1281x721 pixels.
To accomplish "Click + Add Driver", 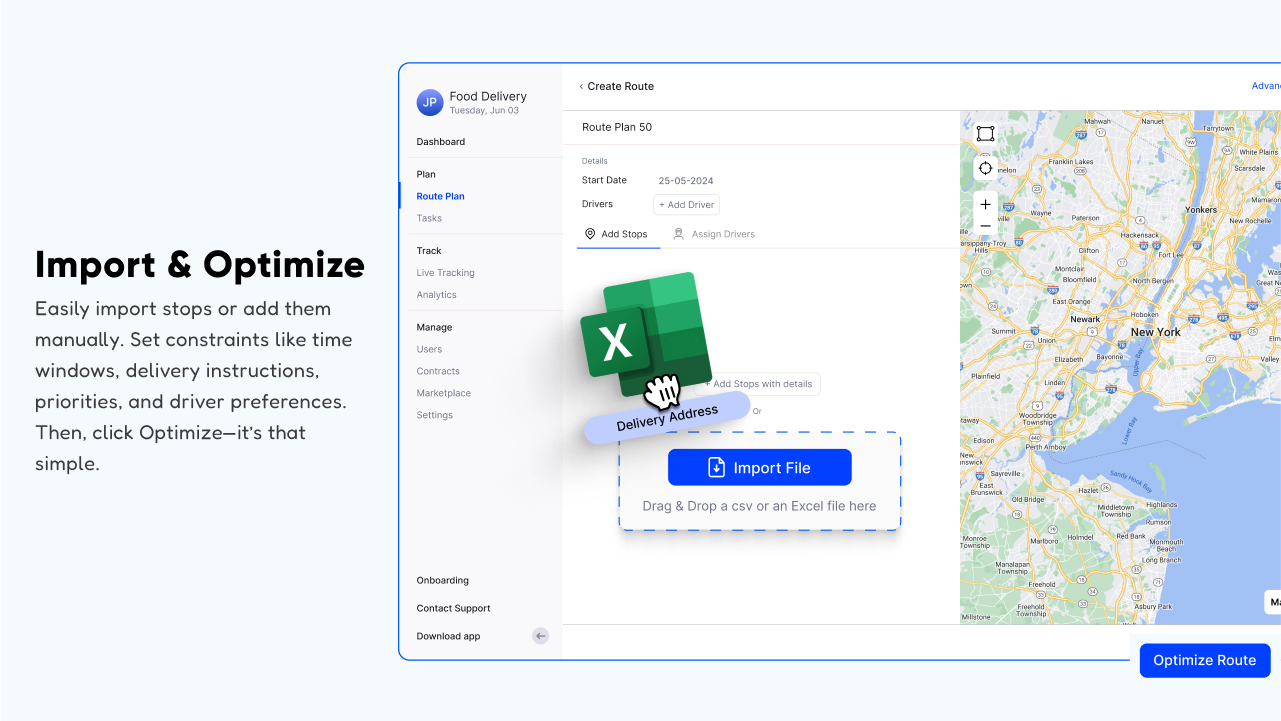I will [686, 204].
